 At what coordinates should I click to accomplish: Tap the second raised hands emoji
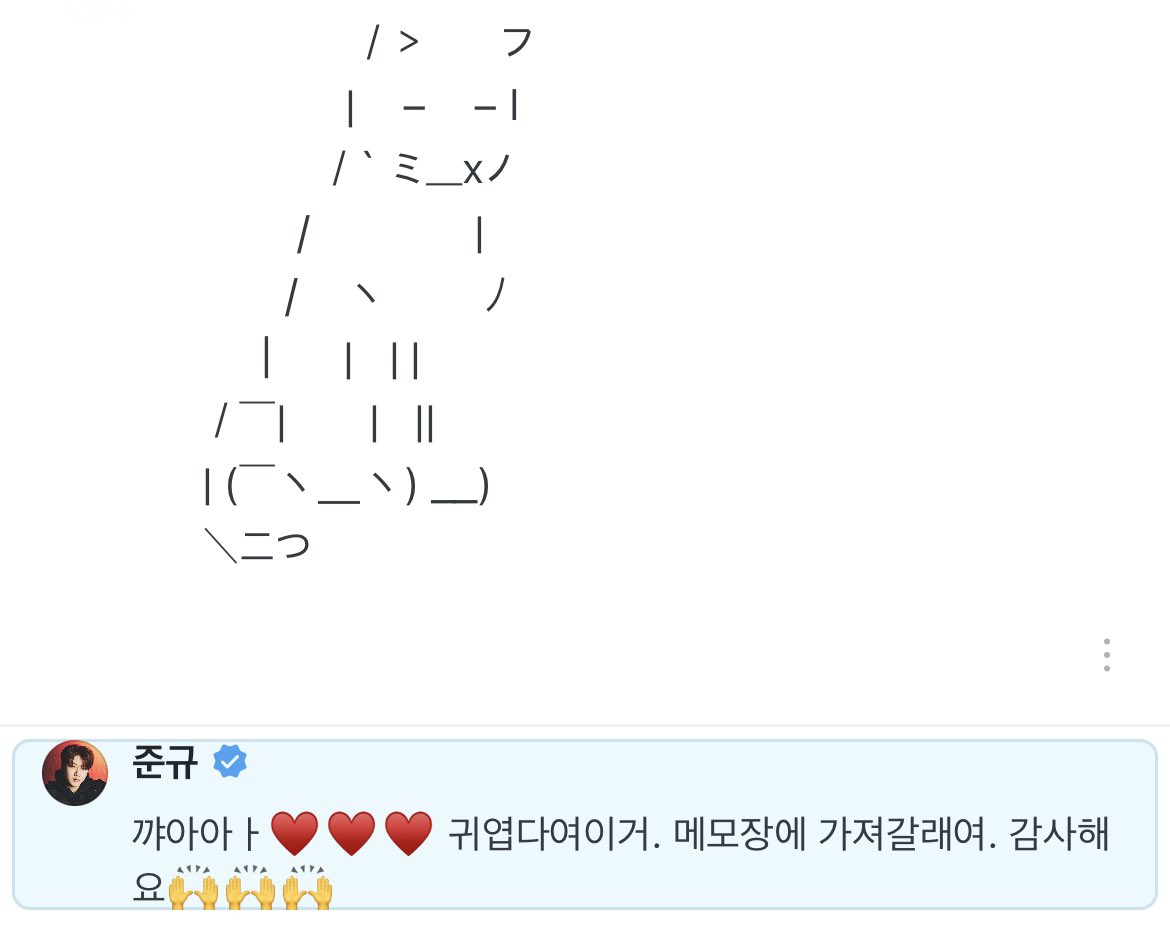(250, 887)
